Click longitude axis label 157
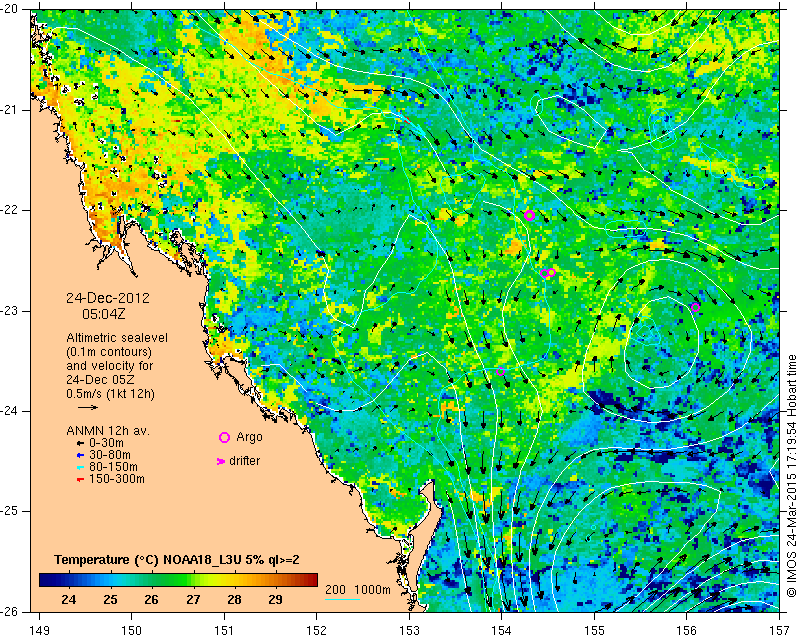800x640 pixels. pyautogui.click(x=780, y=630)
